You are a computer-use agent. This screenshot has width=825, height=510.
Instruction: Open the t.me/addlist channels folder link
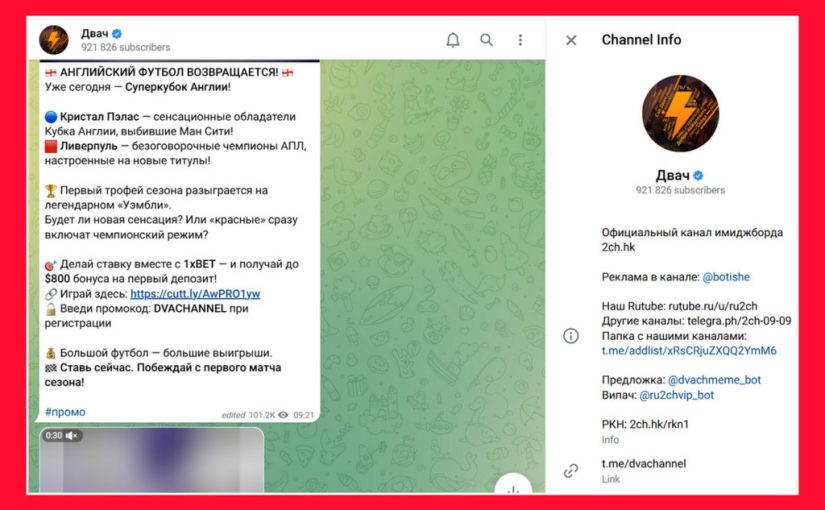689,351
